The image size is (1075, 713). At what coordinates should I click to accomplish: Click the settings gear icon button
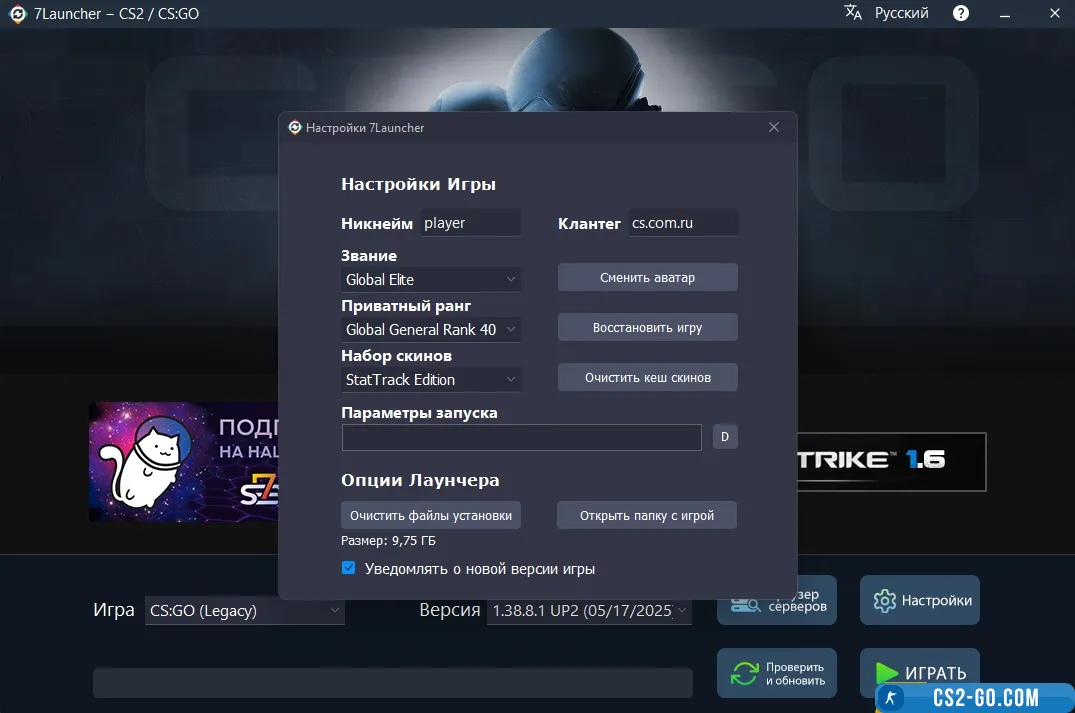[x=884, y=601]
